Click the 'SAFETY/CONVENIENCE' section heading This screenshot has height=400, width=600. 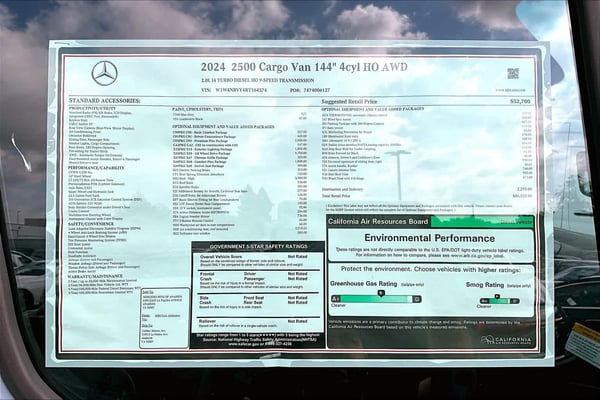91,224
